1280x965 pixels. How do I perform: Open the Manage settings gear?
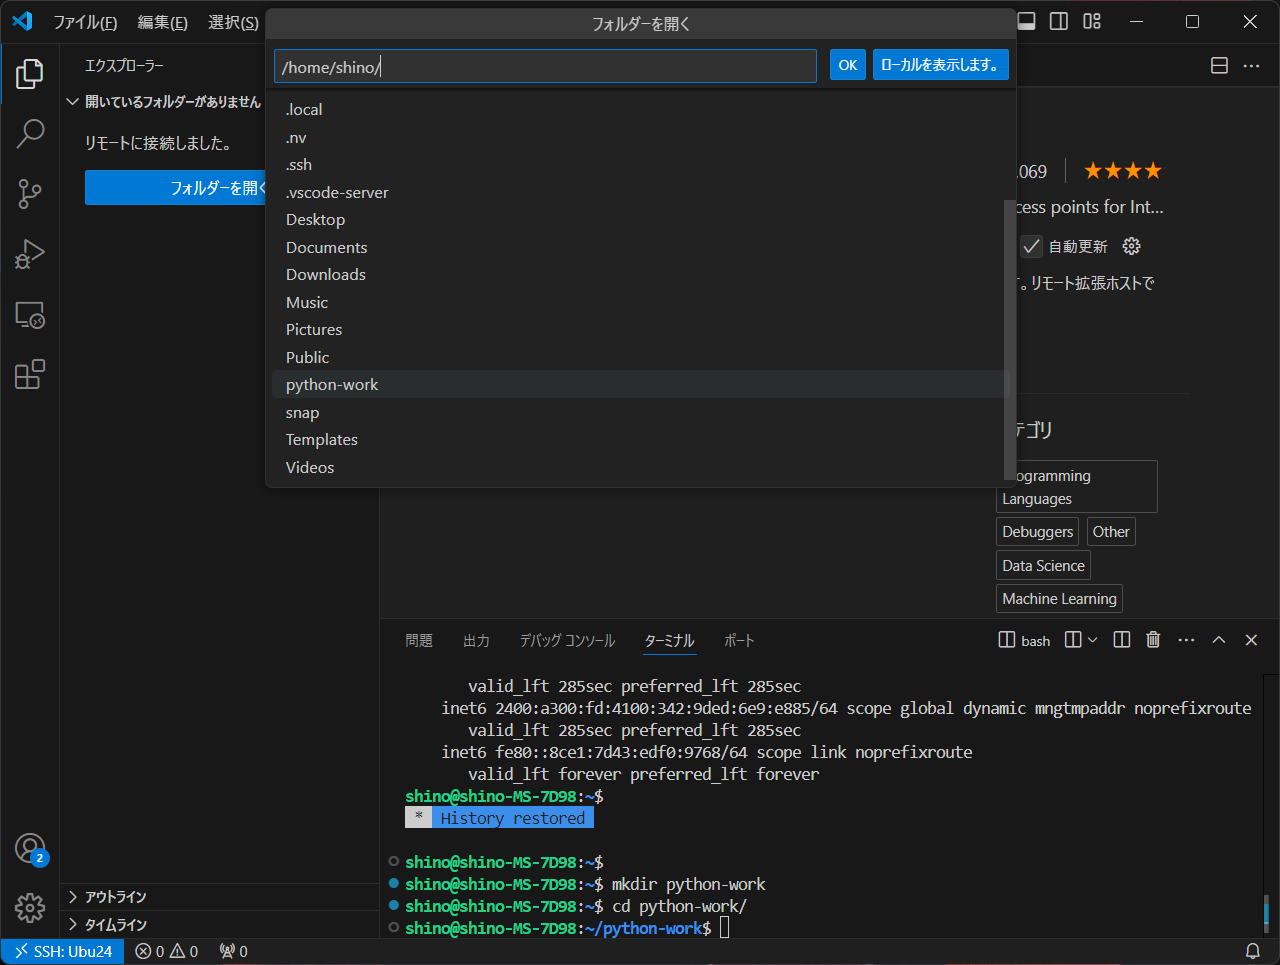pyautogui.click(x=30, y=908)
